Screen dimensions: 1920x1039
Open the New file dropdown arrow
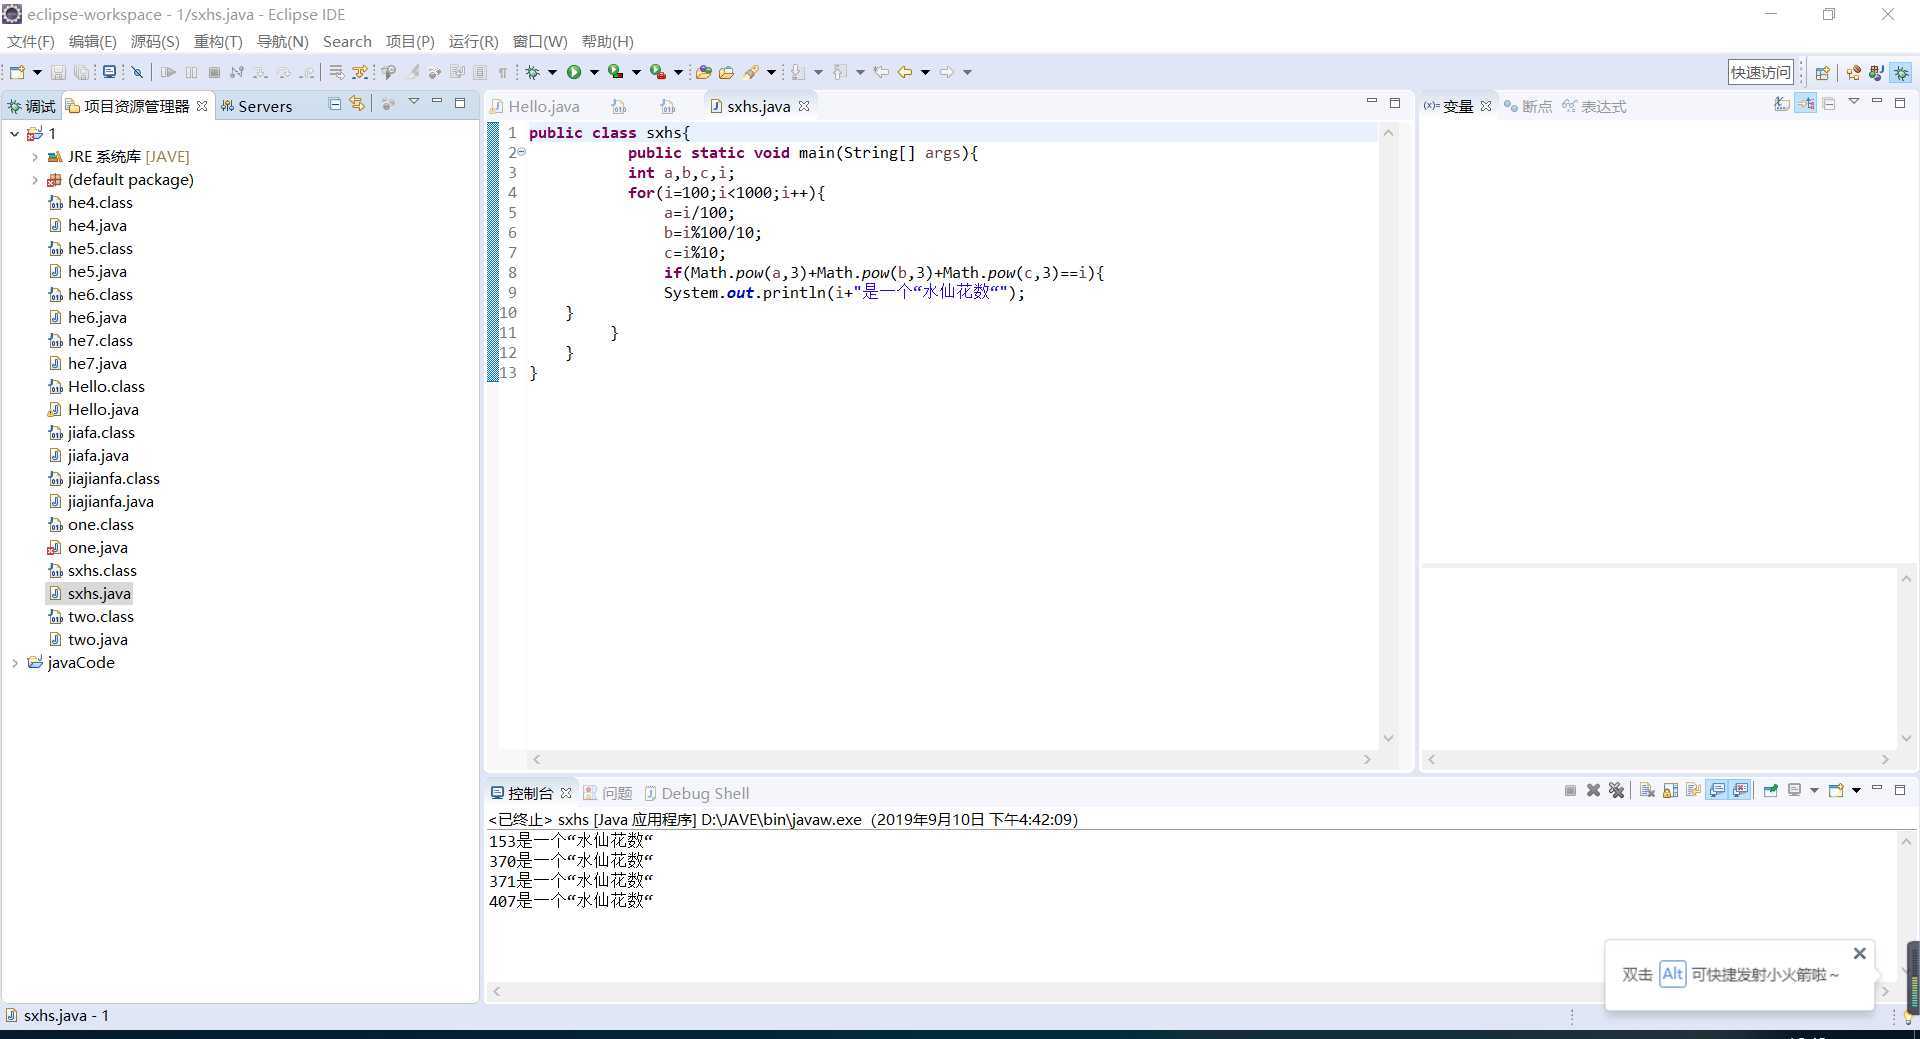tap(37, 72)
